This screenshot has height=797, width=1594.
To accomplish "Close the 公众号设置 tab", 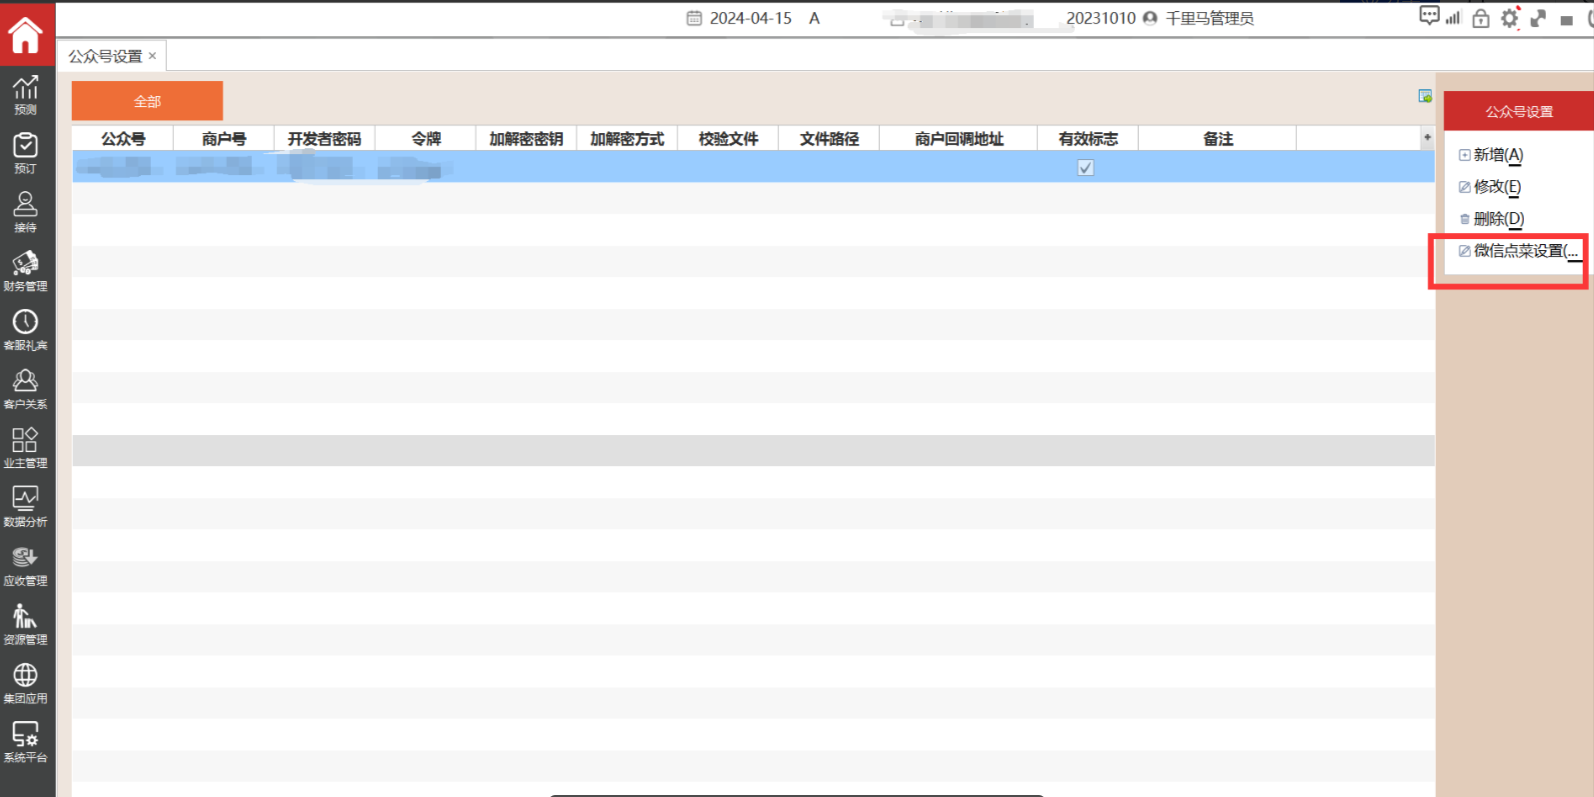I will pyautogui.click(x=153, y=56).
